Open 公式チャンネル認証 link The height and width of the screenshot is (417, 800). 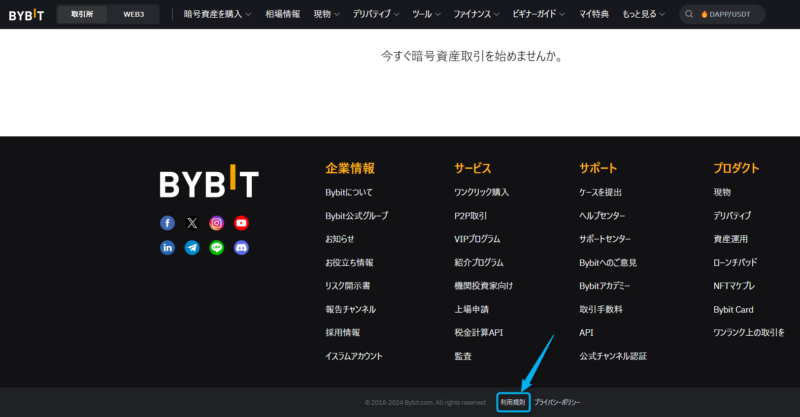(x=613, y=356)
